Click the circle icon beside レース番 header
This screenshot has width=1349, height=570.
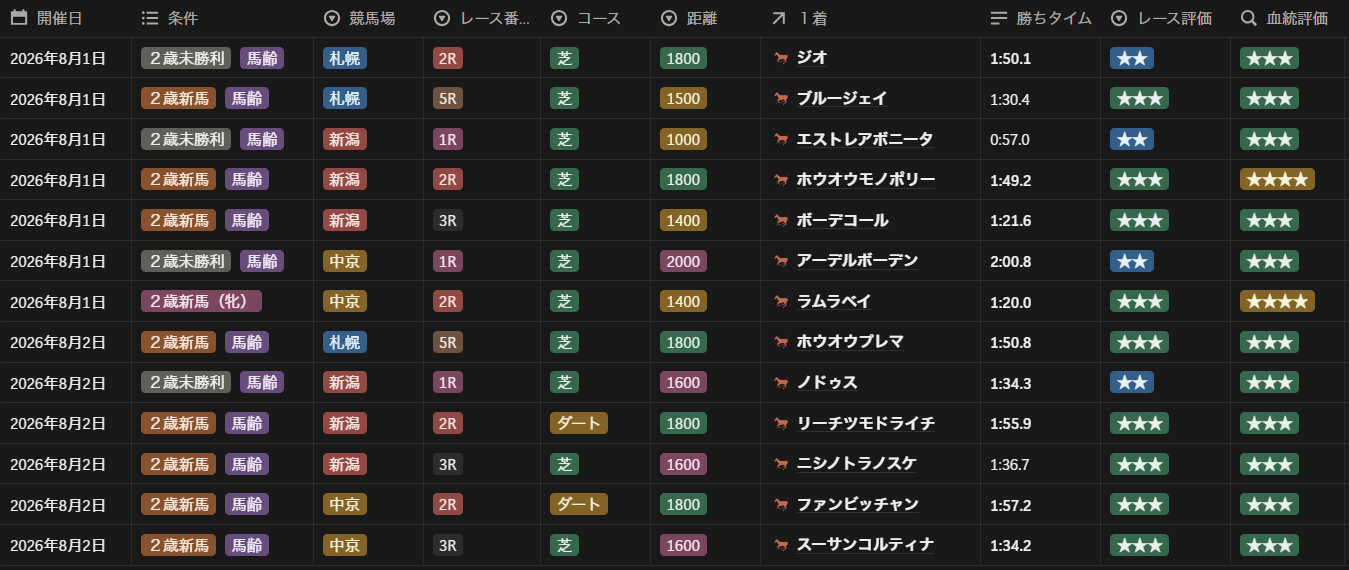tap(442, 18)
